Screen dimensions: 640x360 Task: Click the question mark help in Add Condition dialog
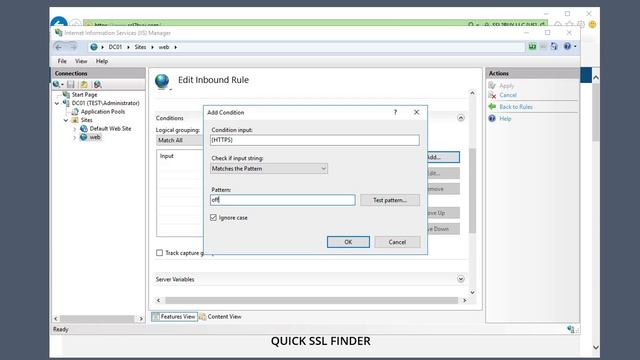click(395, 112)
